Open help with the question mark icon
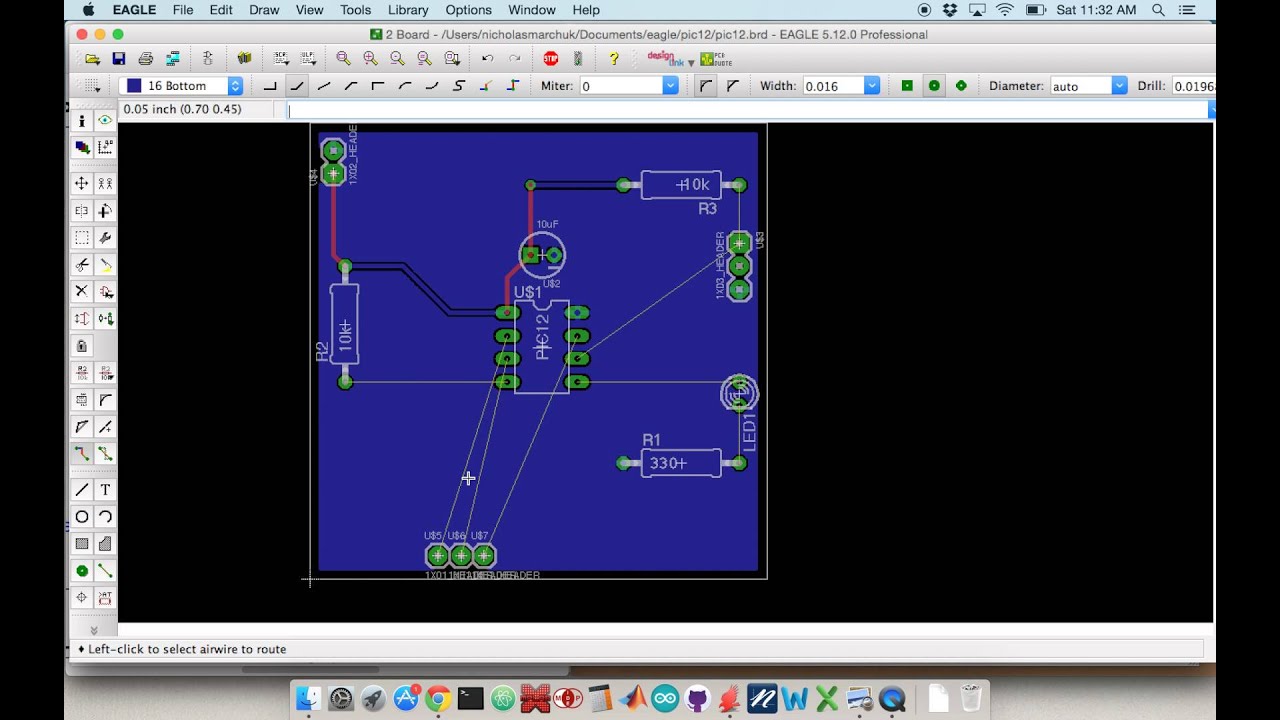 (614, 59)
